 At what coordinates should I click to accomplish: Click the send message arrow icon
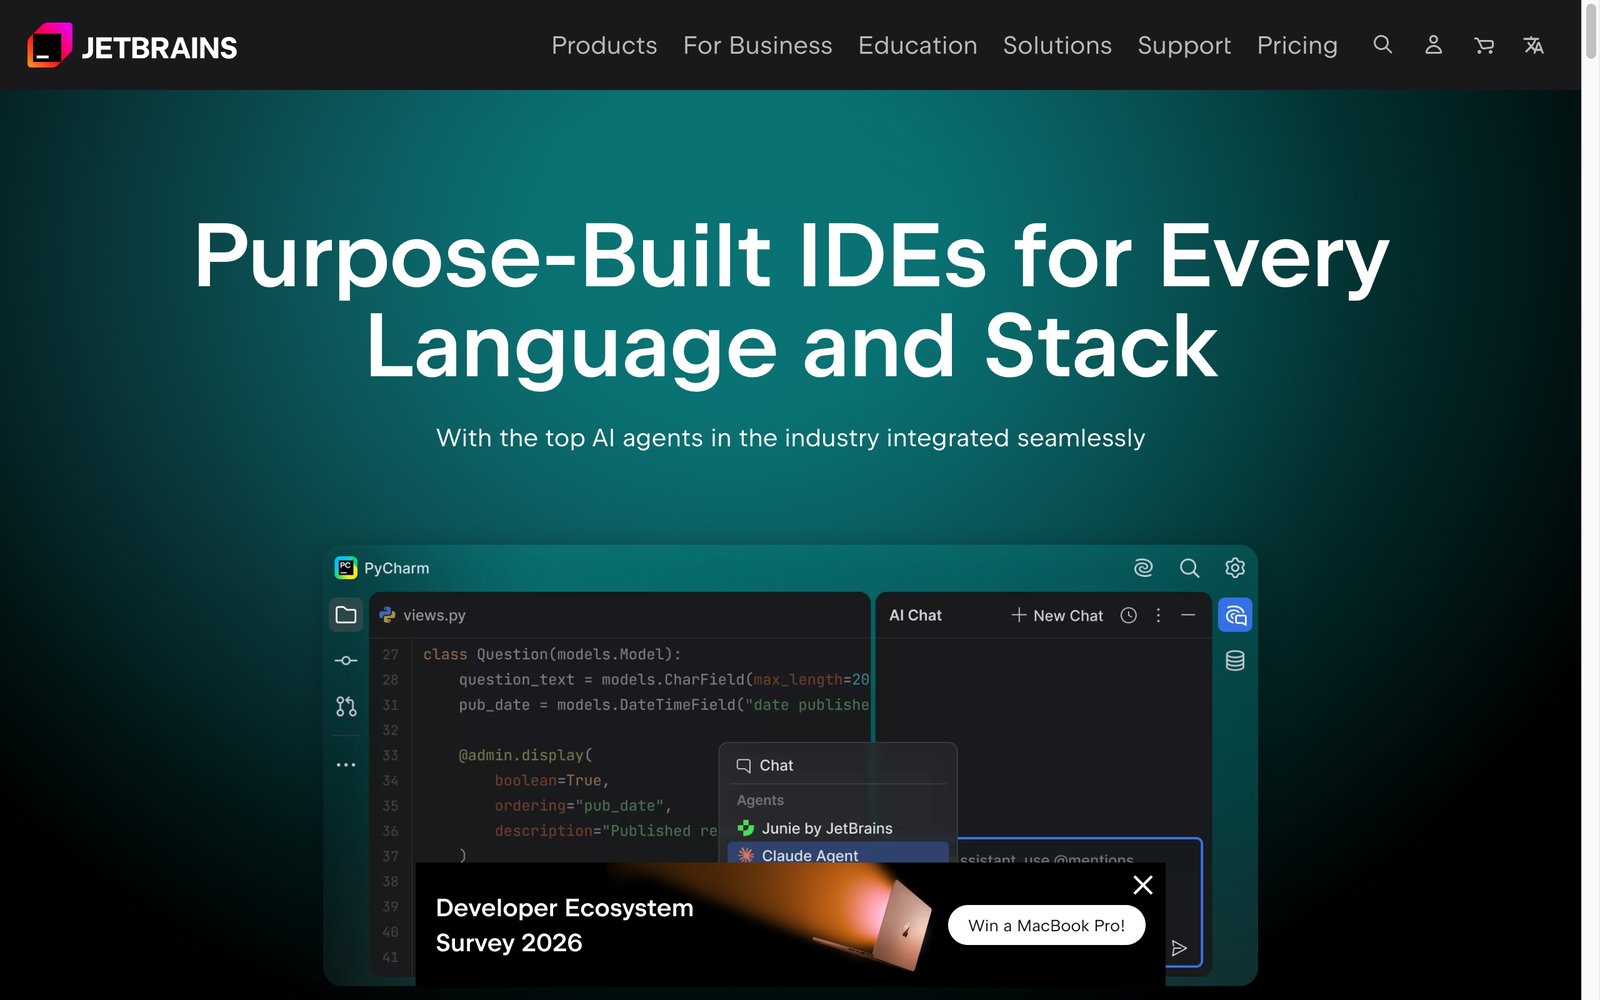(x=1179, y=948)
